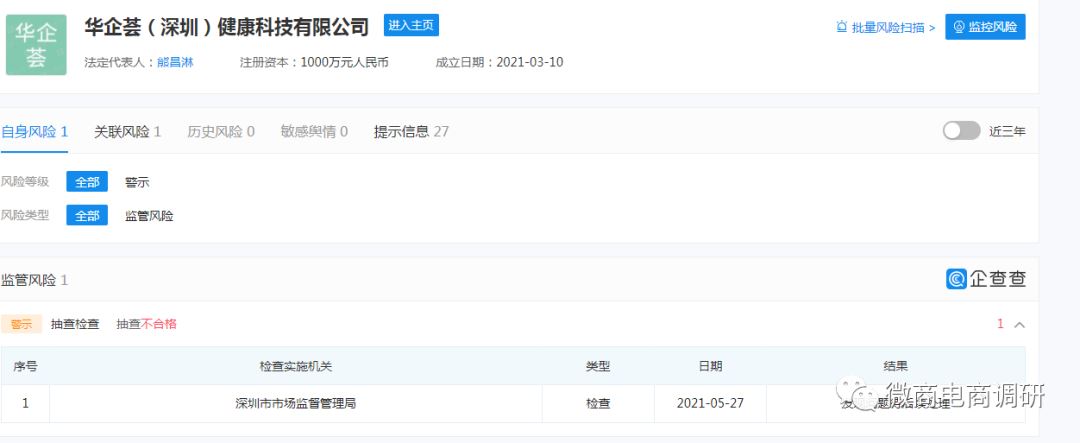Click 检查实施机关 column header
Screen dimensions: 1080x443
click(295, 367)
